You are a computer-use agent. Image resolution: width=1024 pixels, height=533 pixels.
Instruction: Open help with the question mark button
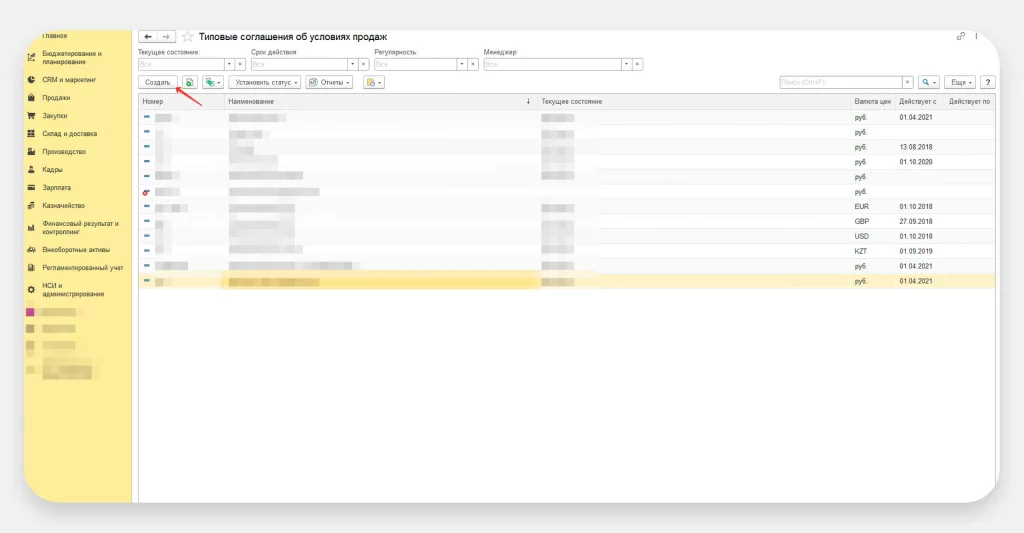[987, 82]
